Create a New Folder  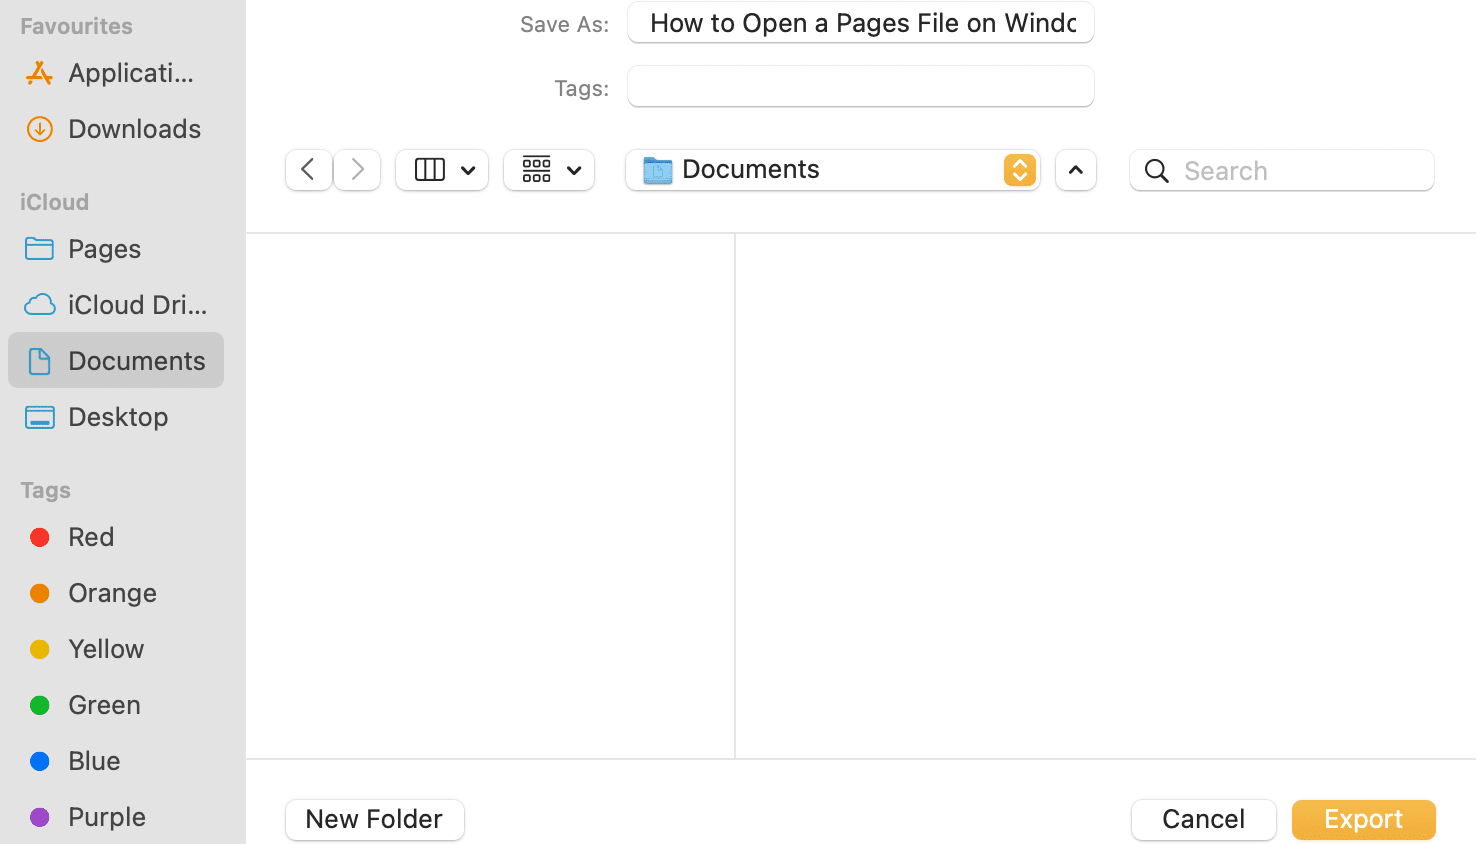point(375,819)
